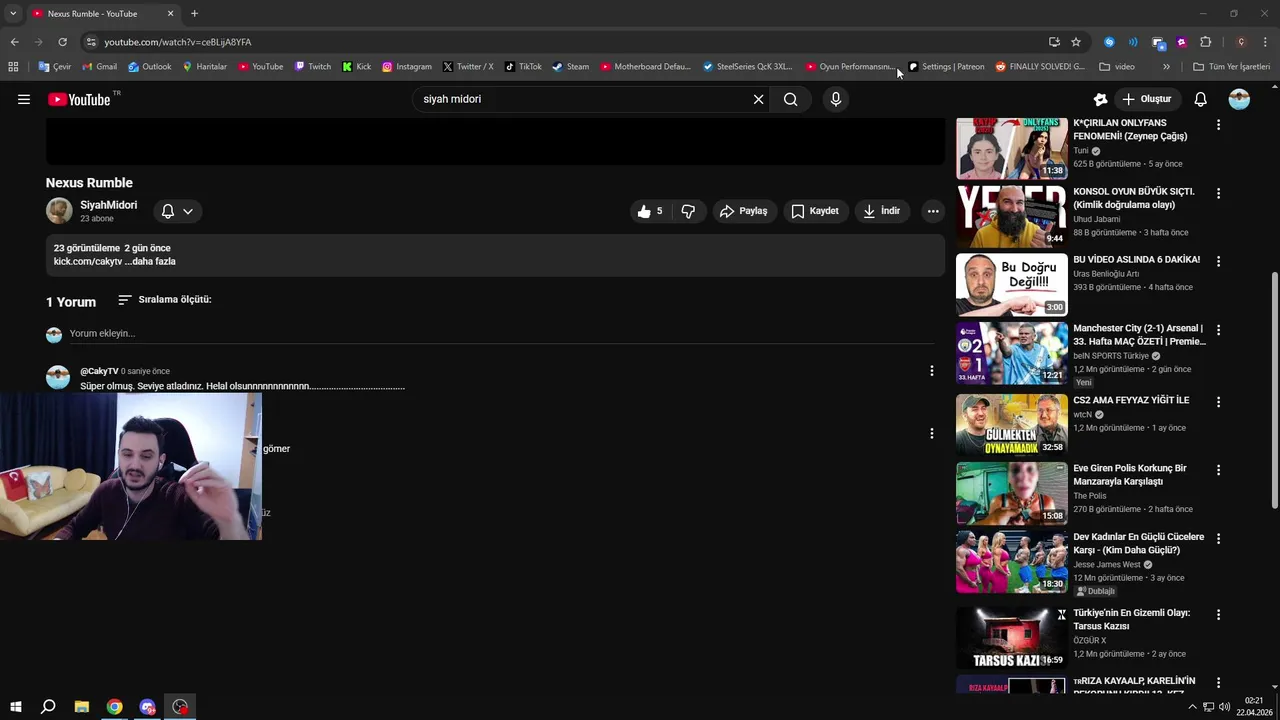Open Kick bookmark
Image resolution: width=1280 pixels, height=720 pixels.
[x=356, y=67]
